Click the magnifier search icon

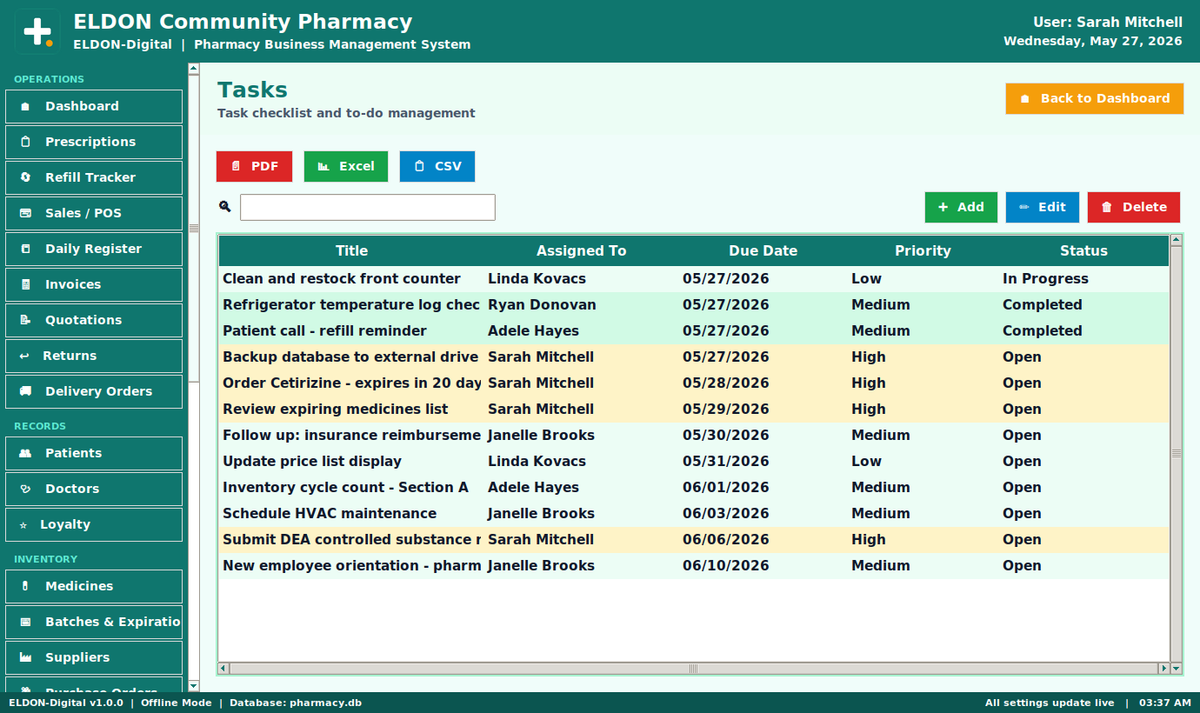(225, 207)
